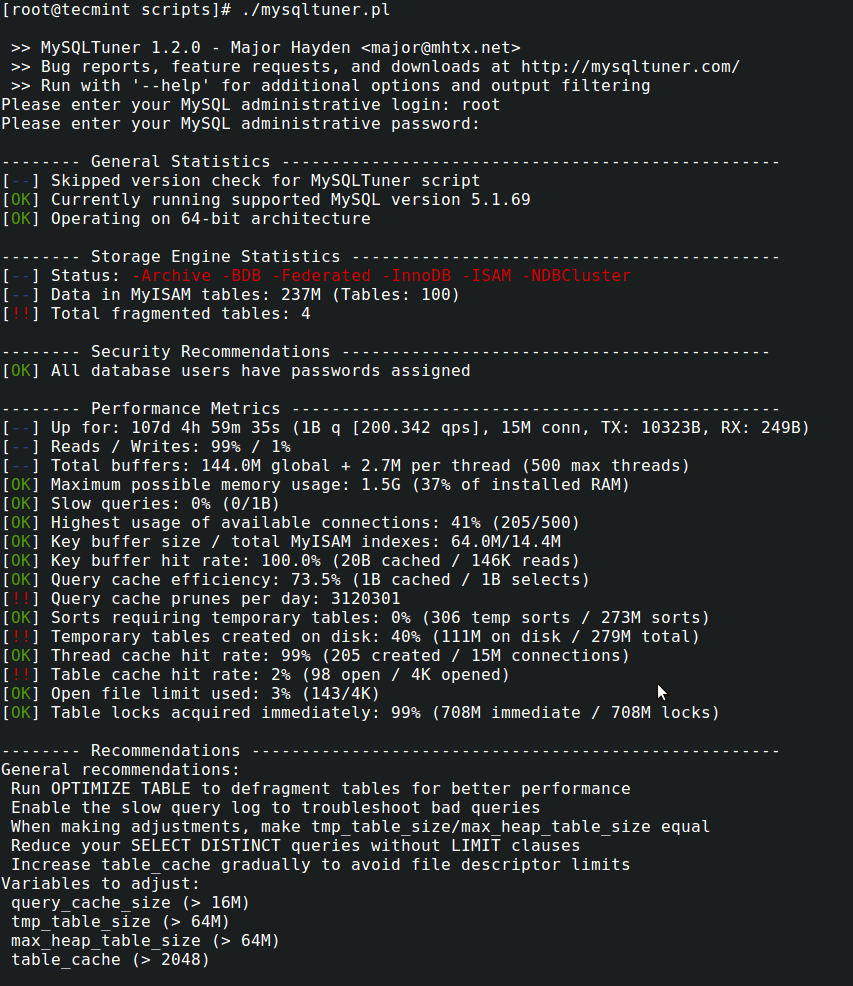This screenshot has height=986, width=853.
Task: Click the table_cache (> 2048) variable line
Action: pos(110,960)
